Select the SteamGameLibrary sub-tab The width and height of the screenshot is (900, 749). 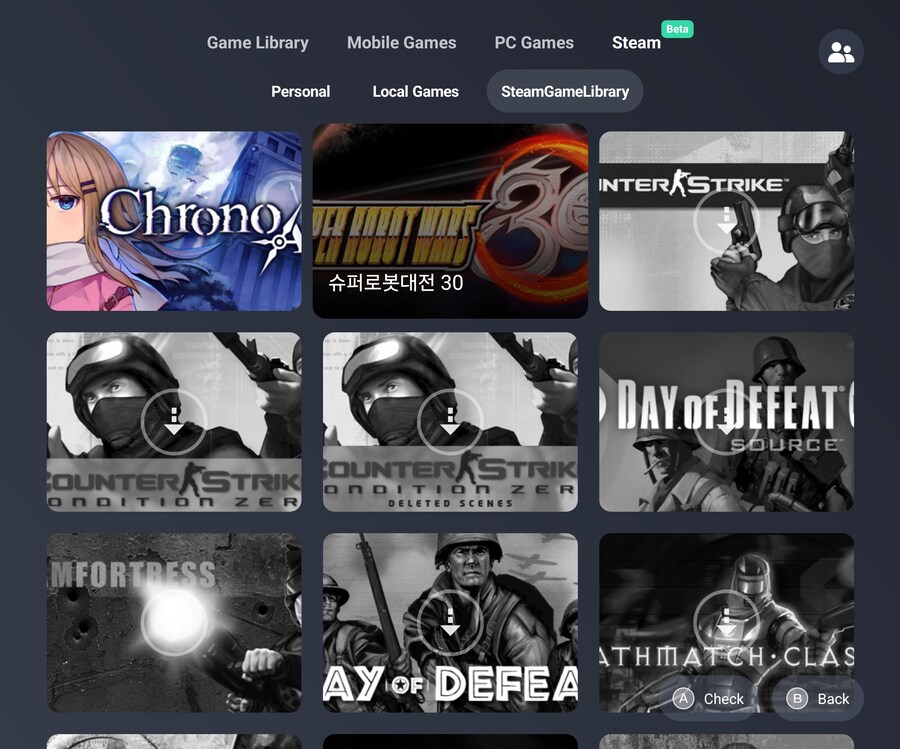point(565,91)
